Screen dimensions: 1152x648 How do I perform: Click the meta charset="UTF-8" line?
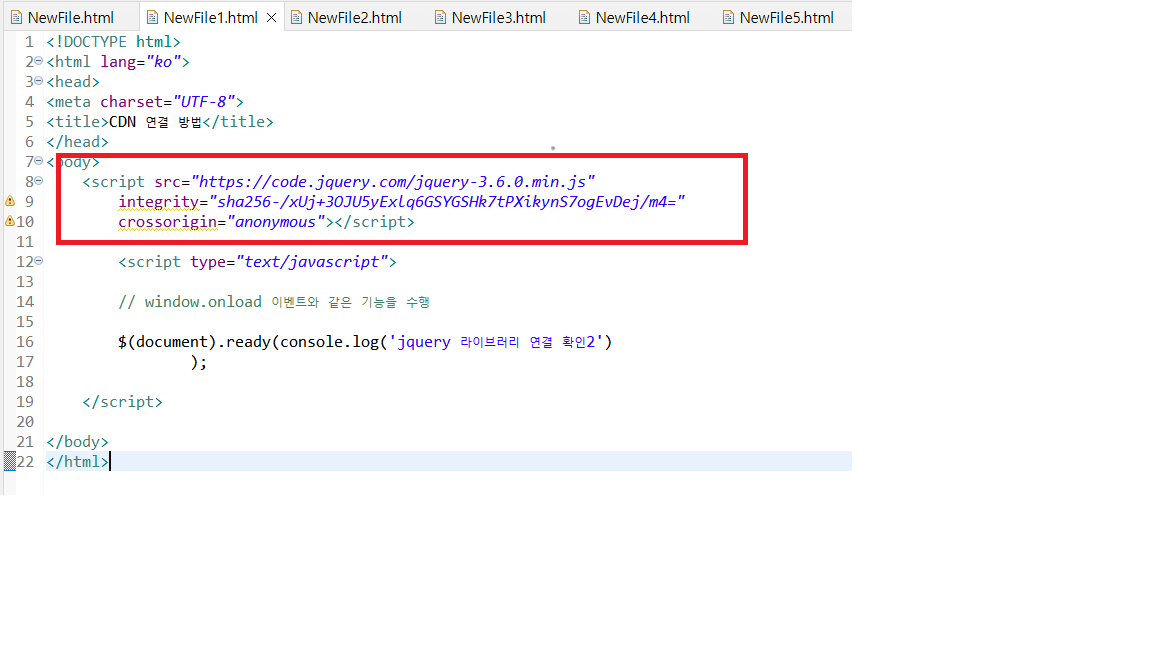[145, 101]
